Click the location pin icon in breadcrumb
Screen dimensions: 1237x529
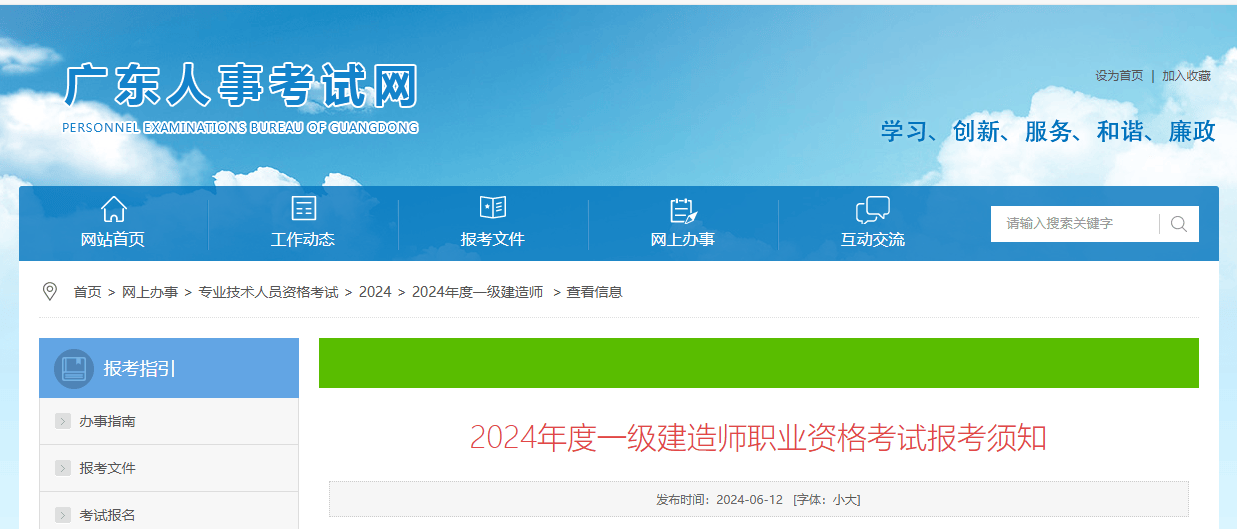point(49,291)
